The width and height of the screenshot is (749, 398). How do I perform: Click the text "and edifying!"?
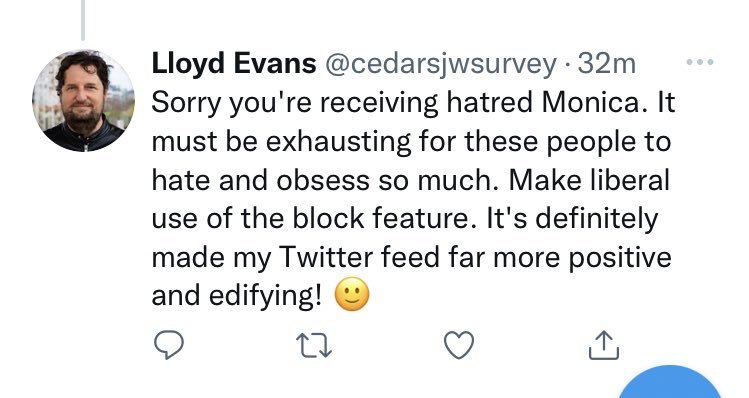point(237,296)
